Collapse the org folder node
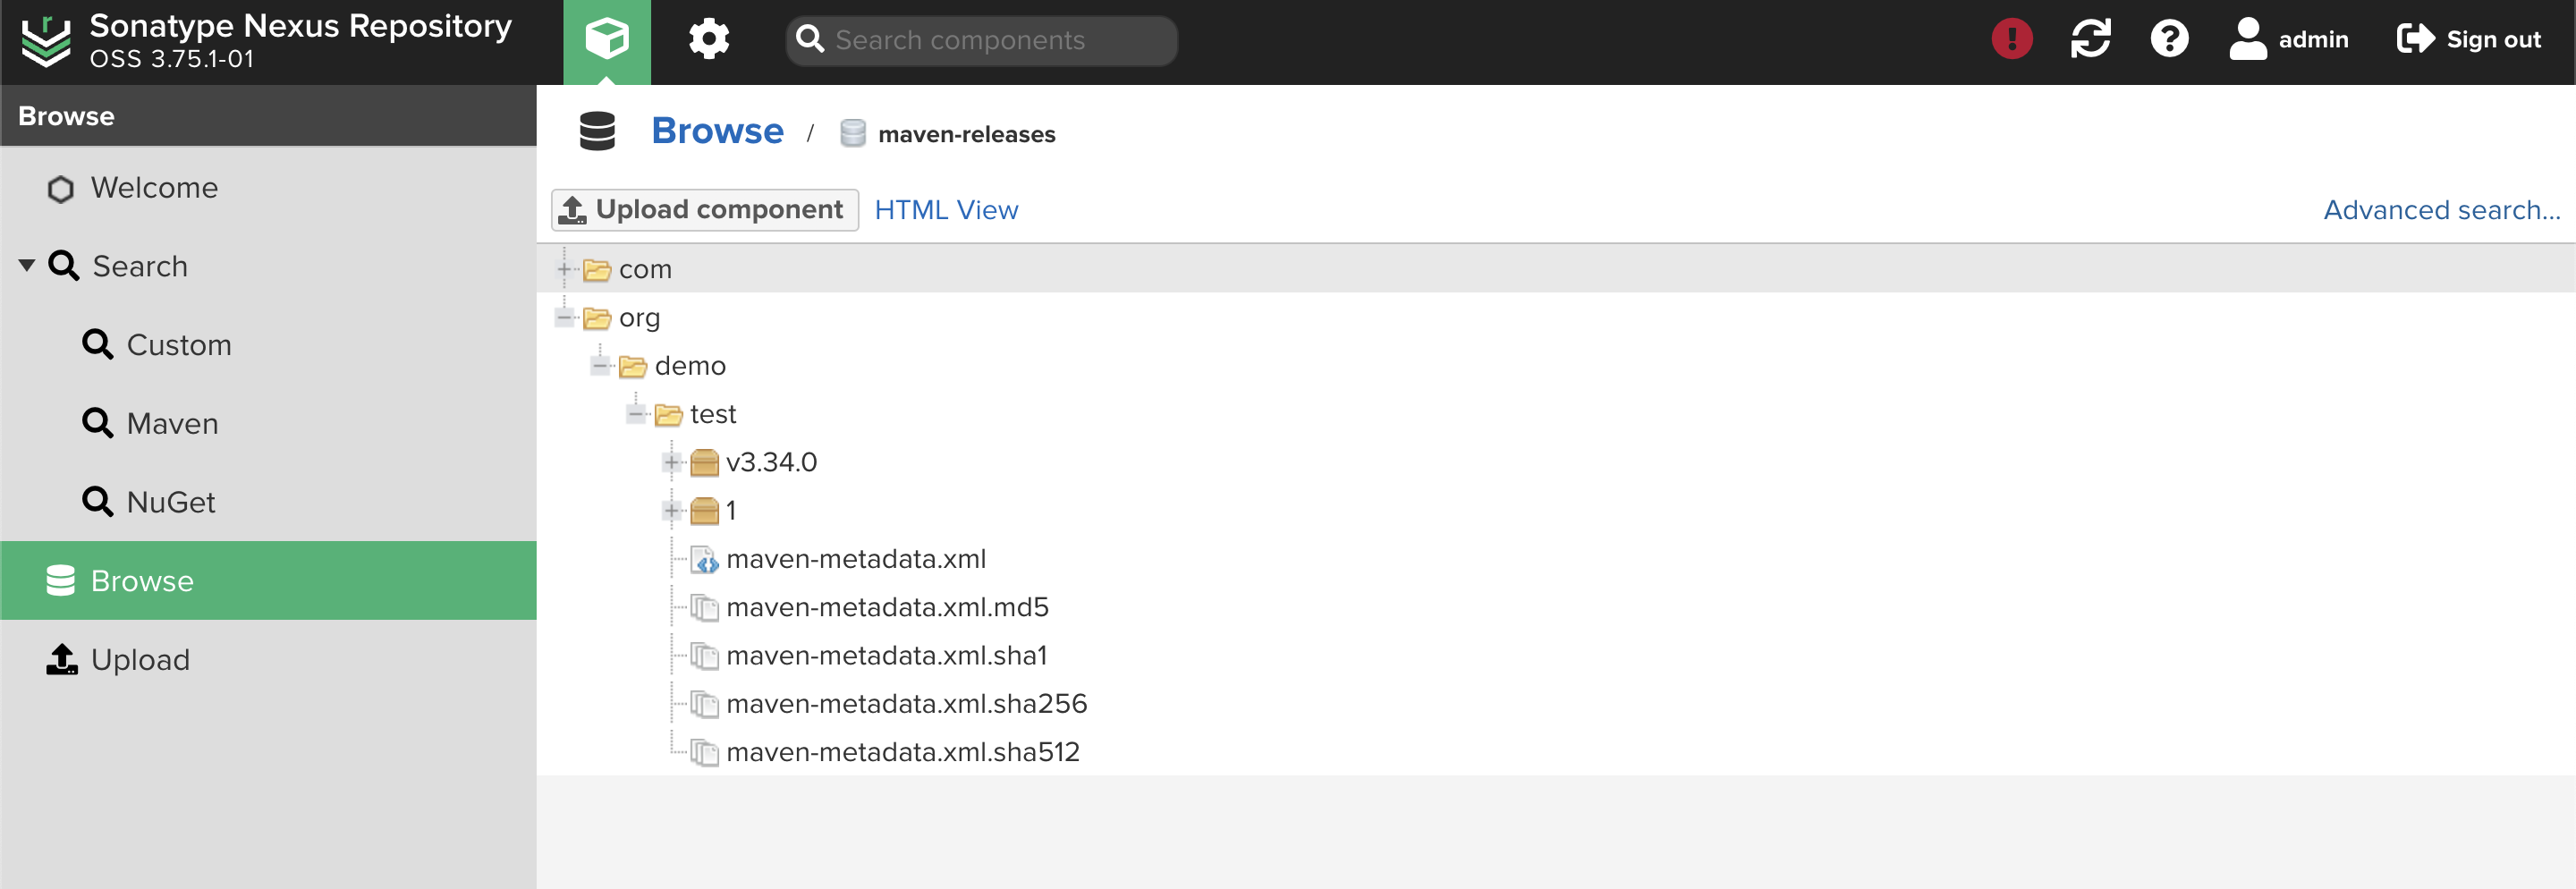Screen dimensions: 2576x889 pos(564,318)
